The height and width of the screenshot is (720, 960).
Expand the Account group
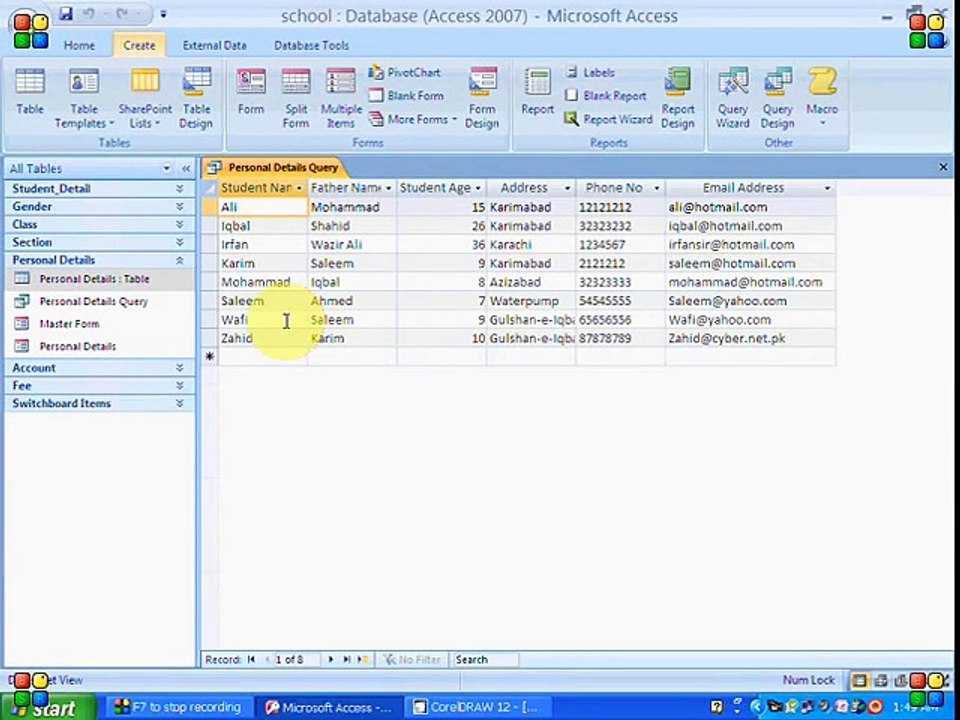click(179, 368)
